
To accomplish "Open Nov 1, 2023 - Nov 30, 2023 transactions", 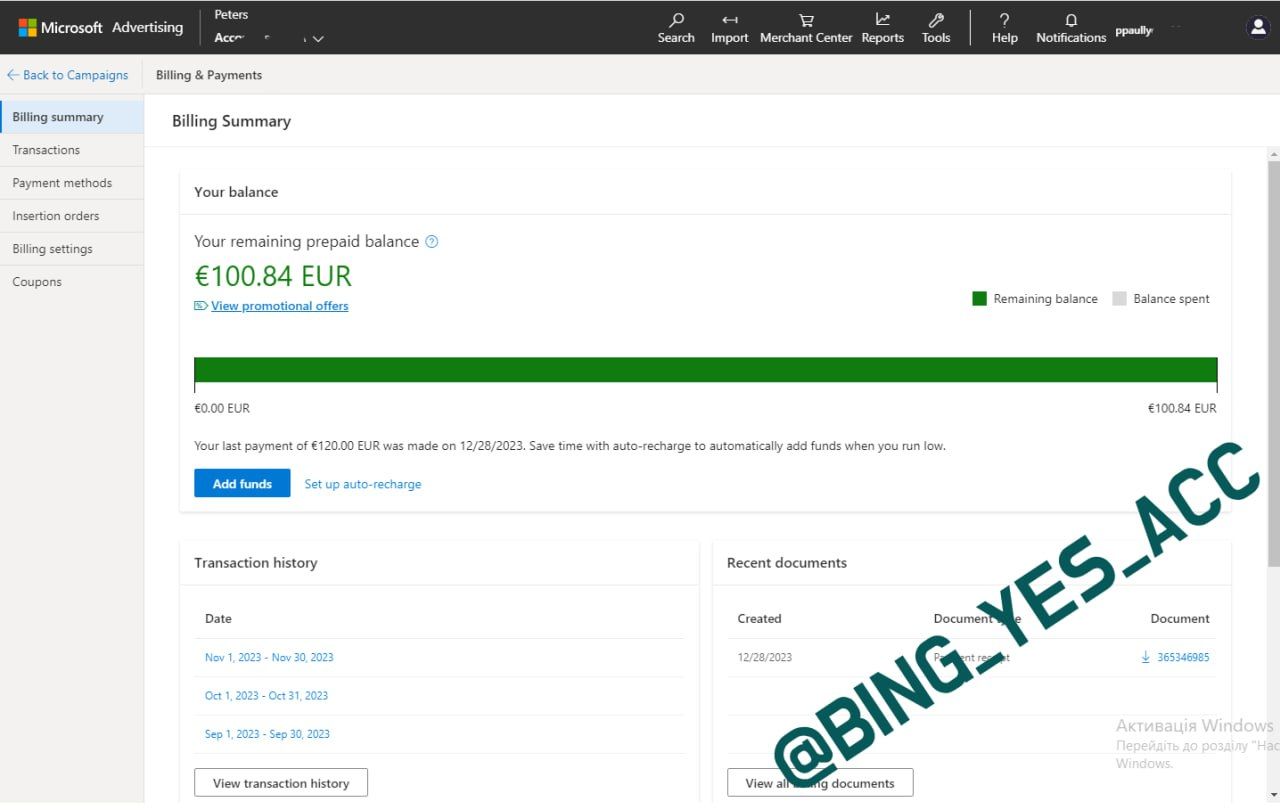I will pyautogui.click(x=269, y=658).
